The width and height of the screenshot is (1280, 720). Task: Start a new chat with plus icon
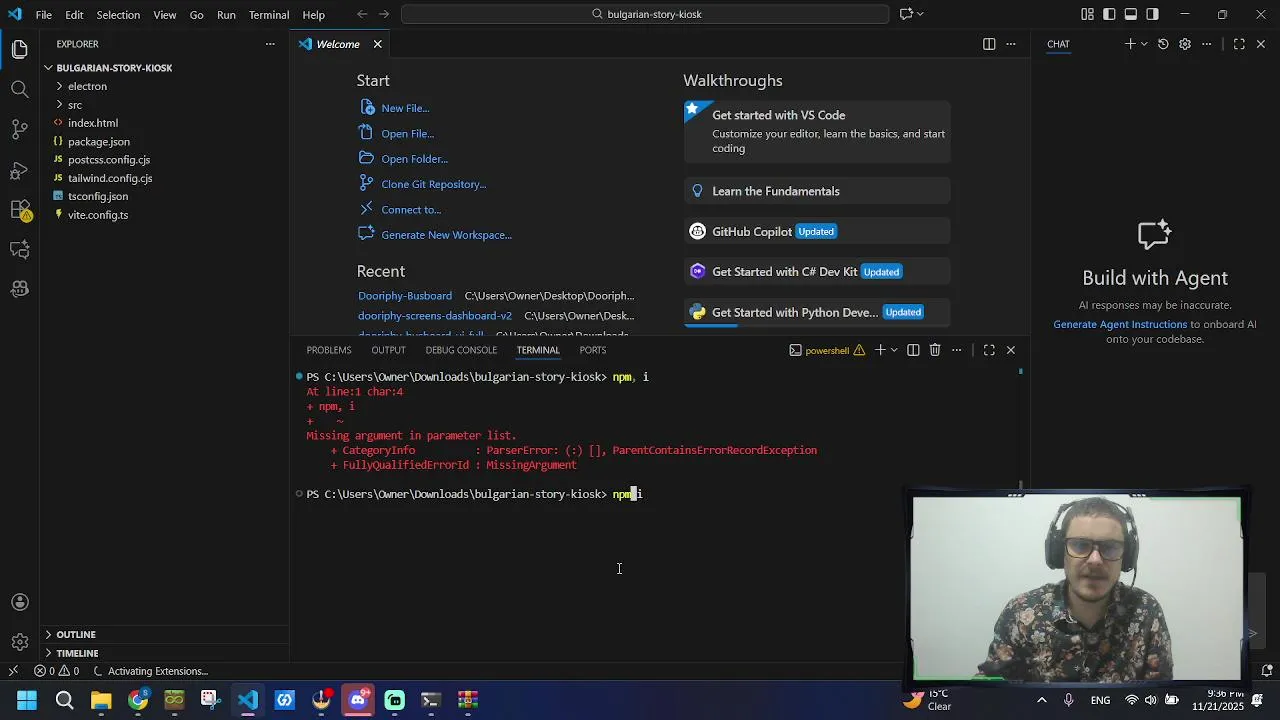coord(1130,44)
